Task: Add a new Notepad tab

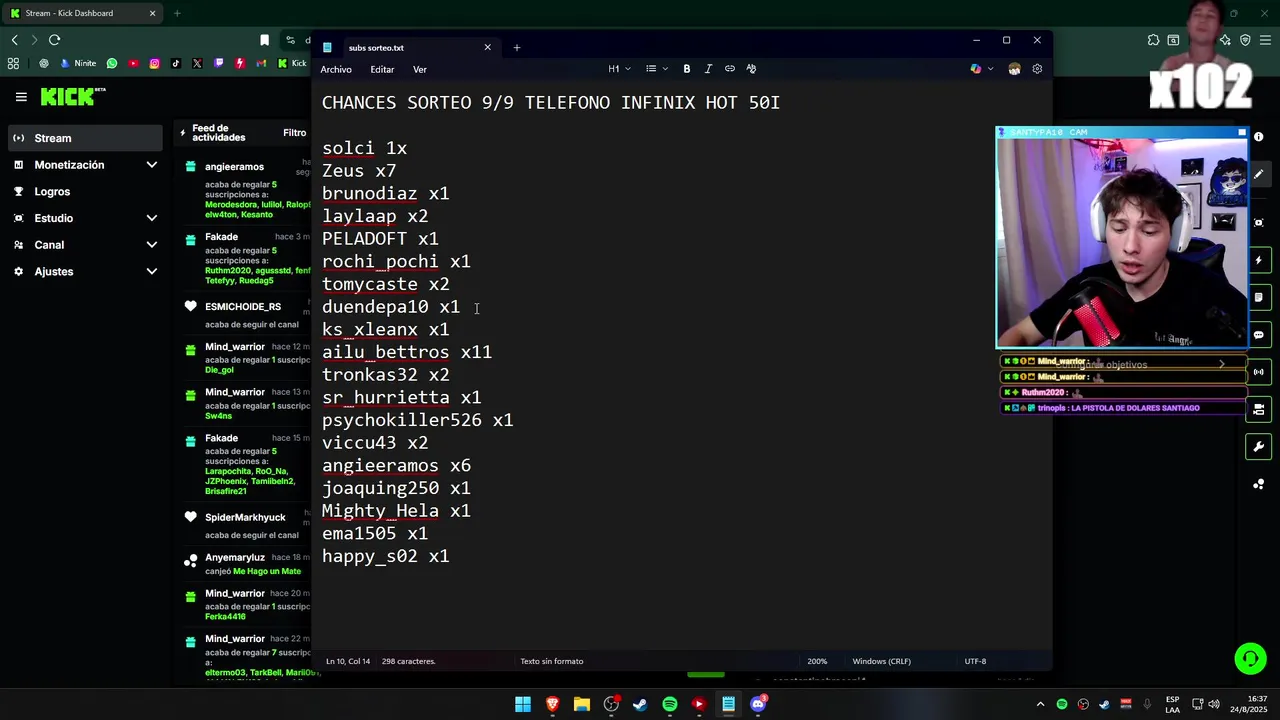Action: [x=517, y=47]
